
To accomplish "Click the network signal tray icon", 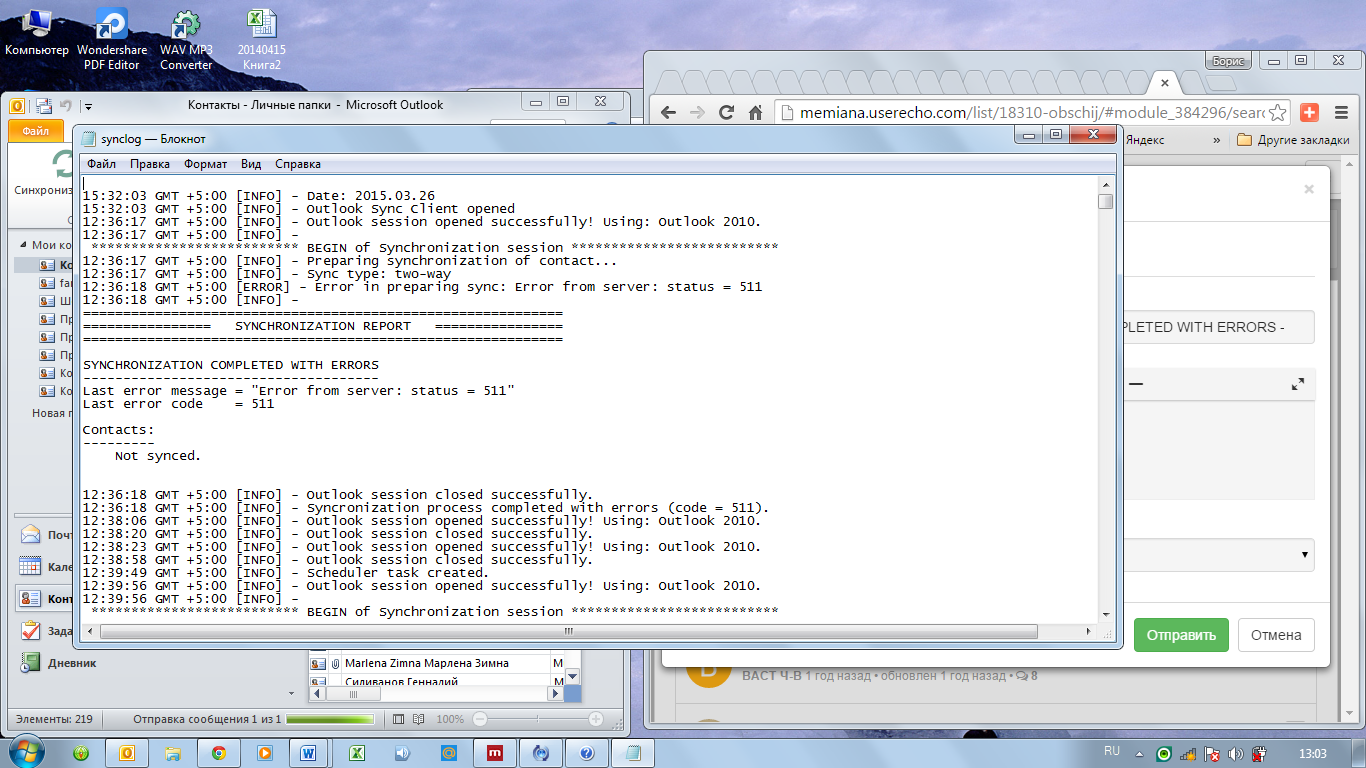I will click(1186, 754).
